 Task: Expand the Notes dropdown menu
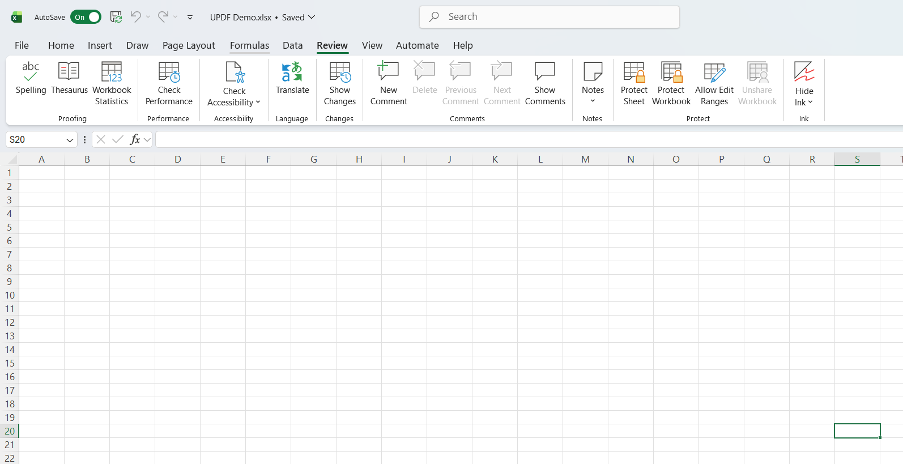tap(593, 101)
